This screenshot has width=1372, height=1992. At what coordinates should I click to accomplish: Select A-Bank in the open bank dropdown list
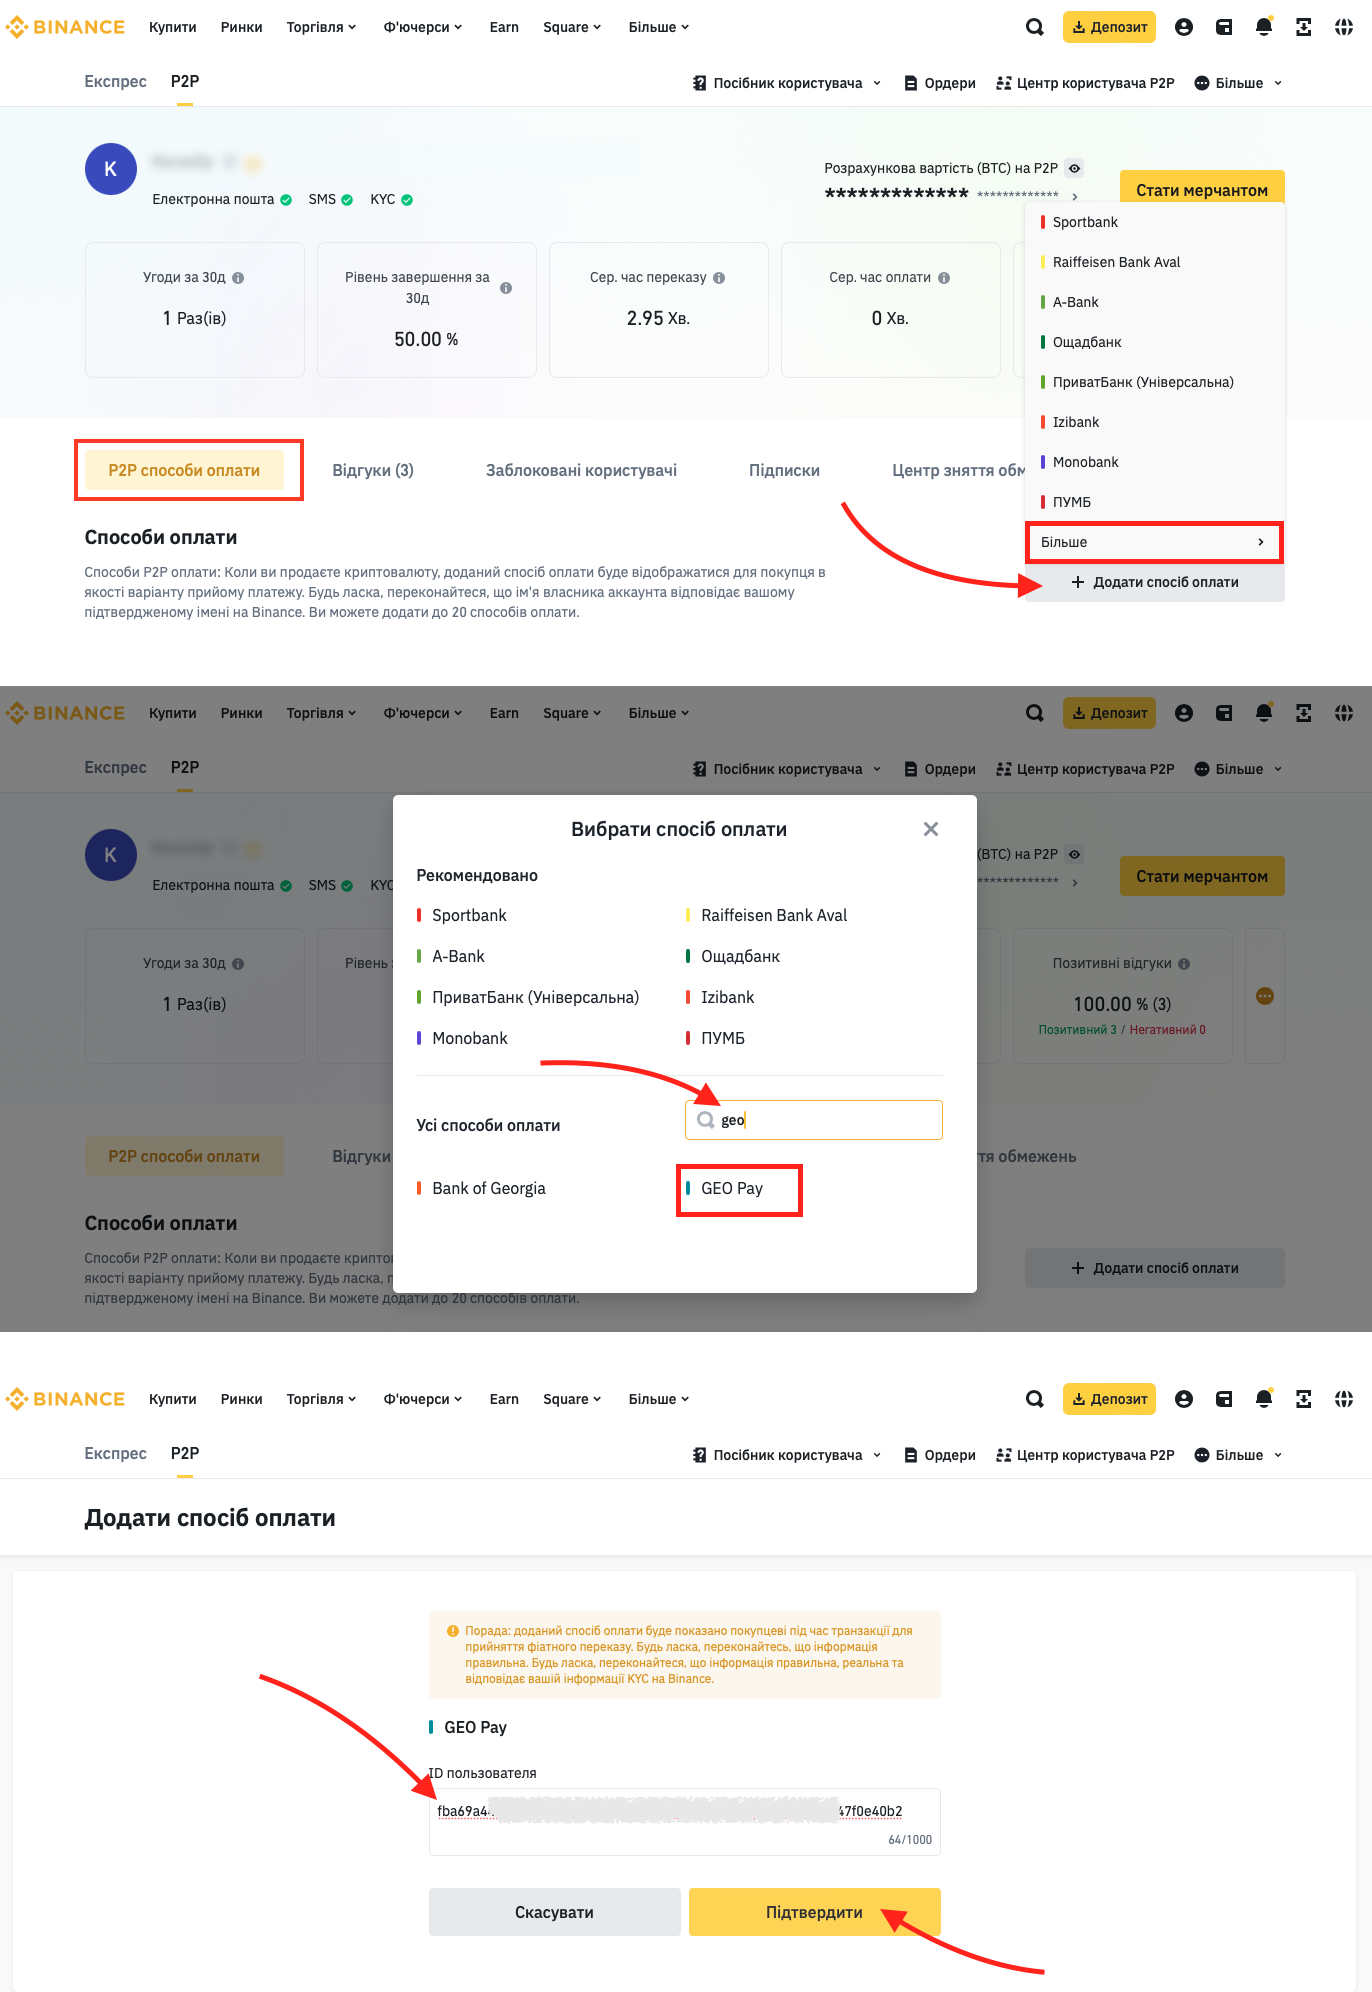click(1154, 302)
